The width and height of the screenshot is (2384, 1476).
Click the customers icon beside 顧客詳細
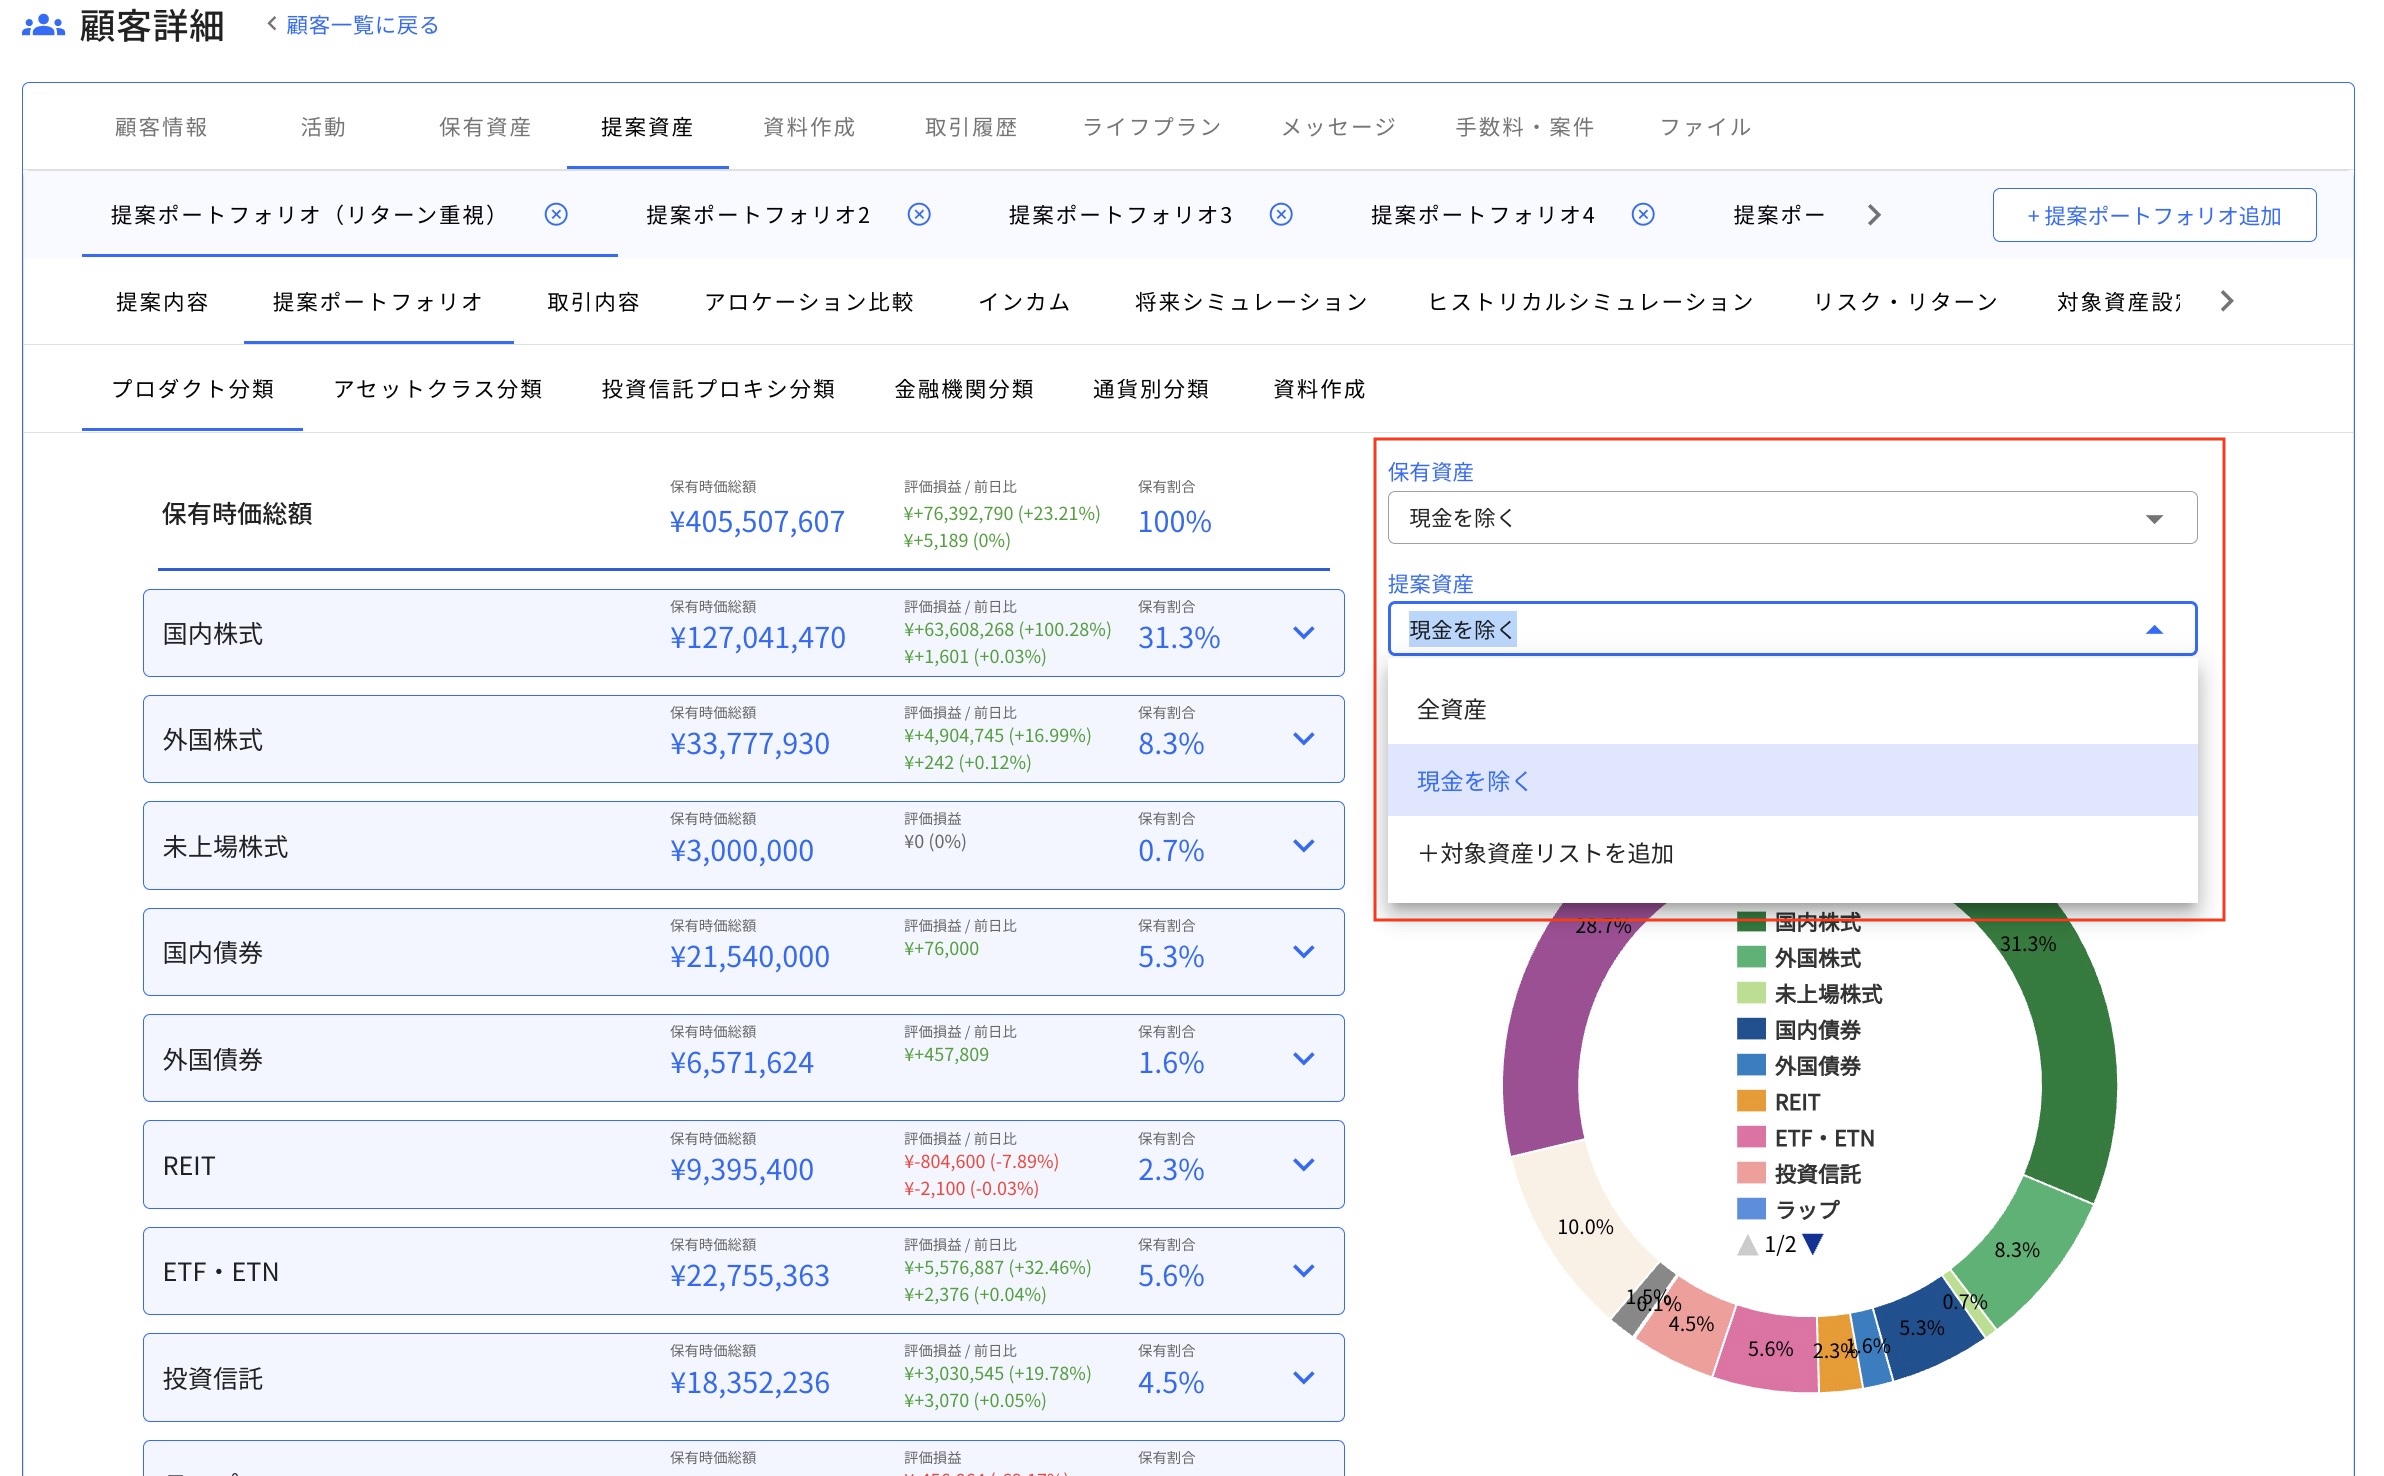coord(42,26)
